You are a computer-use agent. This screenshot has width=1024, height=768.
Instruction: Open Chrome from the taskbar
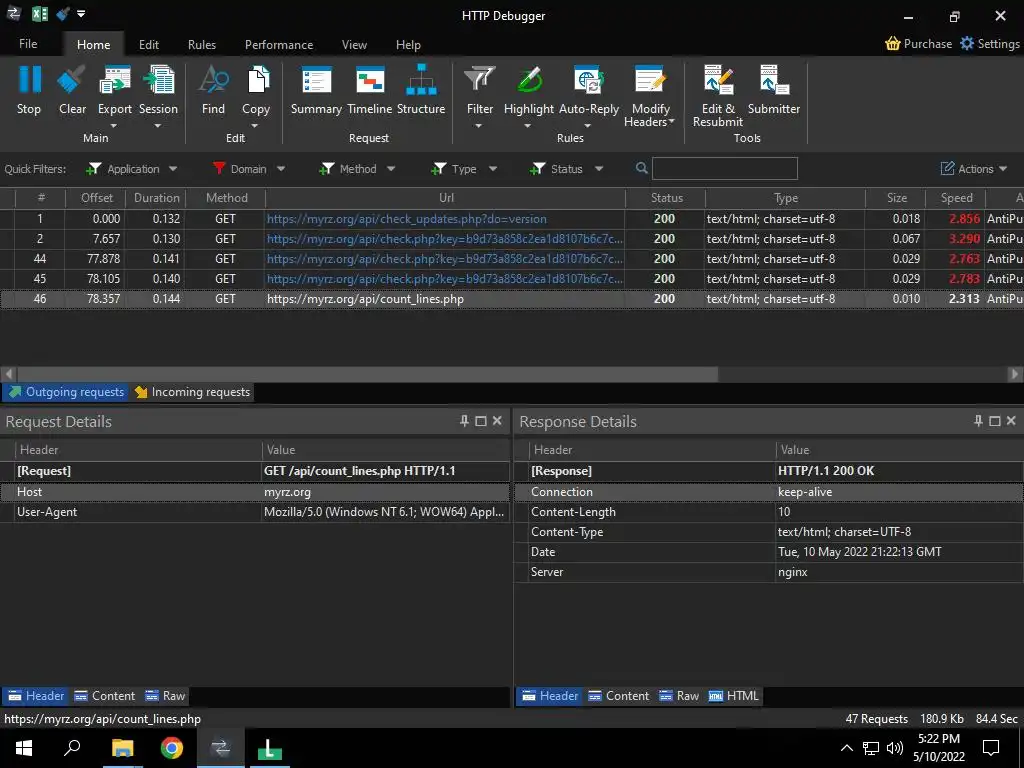[172, 748]
